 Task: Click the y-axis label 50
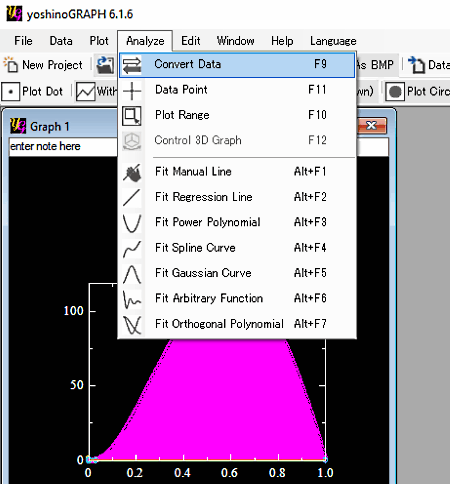click(x=77, y=385)
